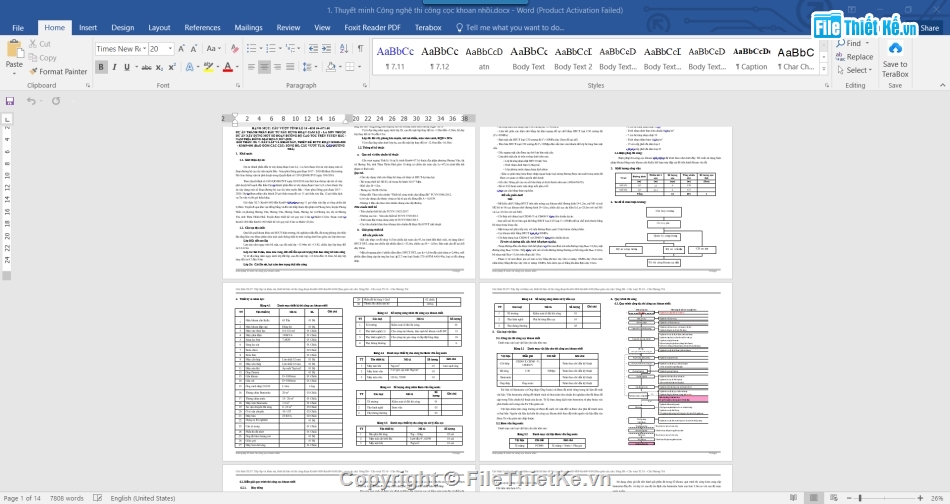
Task: Click Save to TeraBox cloud icon
Action: pos(895,48)
